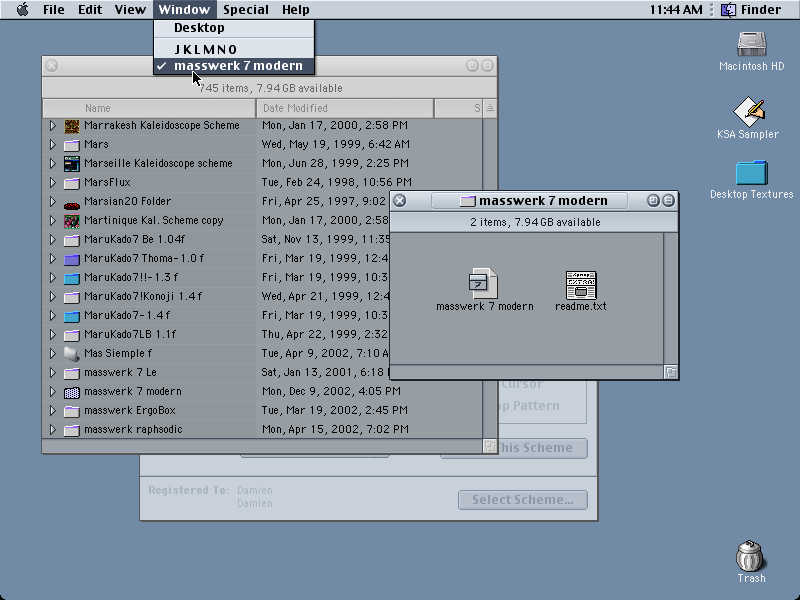Click masswerk 7 modern list icon
Image resolution: width=800 pixels, height=600 pixels.
tap(72, 392)
